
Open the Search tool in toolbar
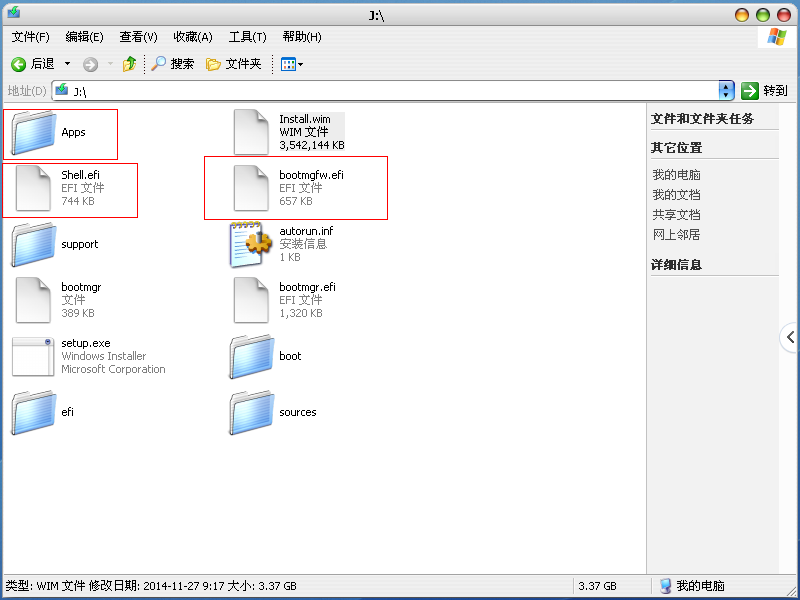click(x=173, y=64)
